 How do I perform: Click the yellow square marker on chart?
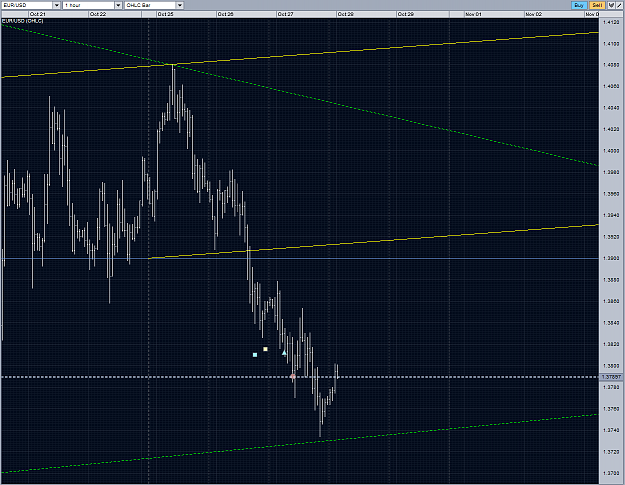[x=265, y=349]
